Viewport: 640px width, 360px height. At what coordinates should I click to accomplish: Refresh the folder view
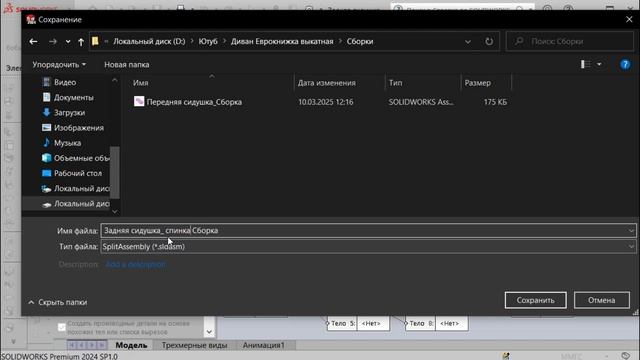click(489, 42)
